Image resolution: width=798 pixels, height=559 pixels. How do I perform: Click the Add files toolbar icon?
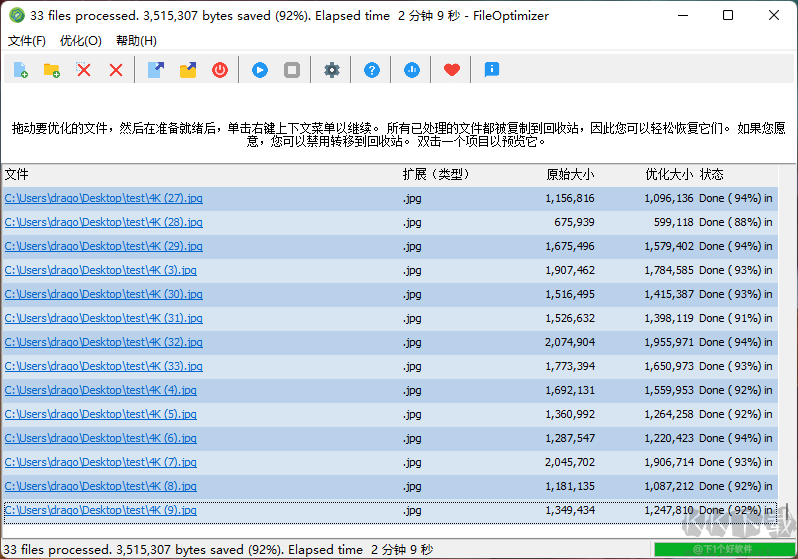[20, 70]
